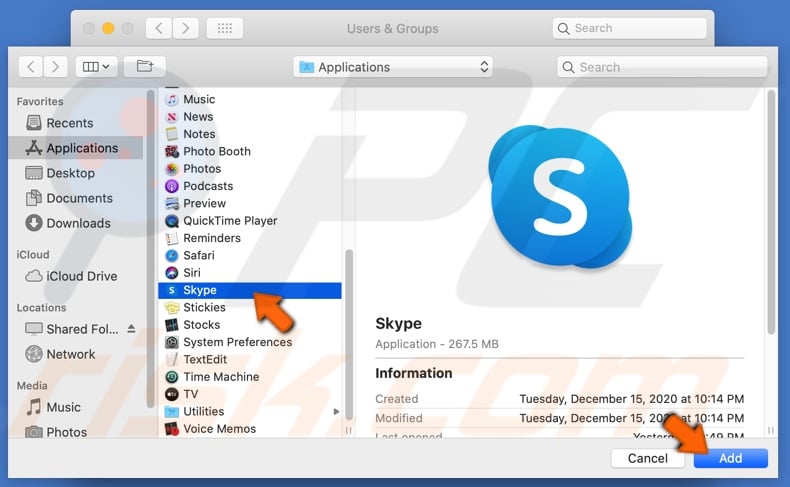The image size is (790, 487).
Task: Click the Safari compass icon
Action: (172, 255)
